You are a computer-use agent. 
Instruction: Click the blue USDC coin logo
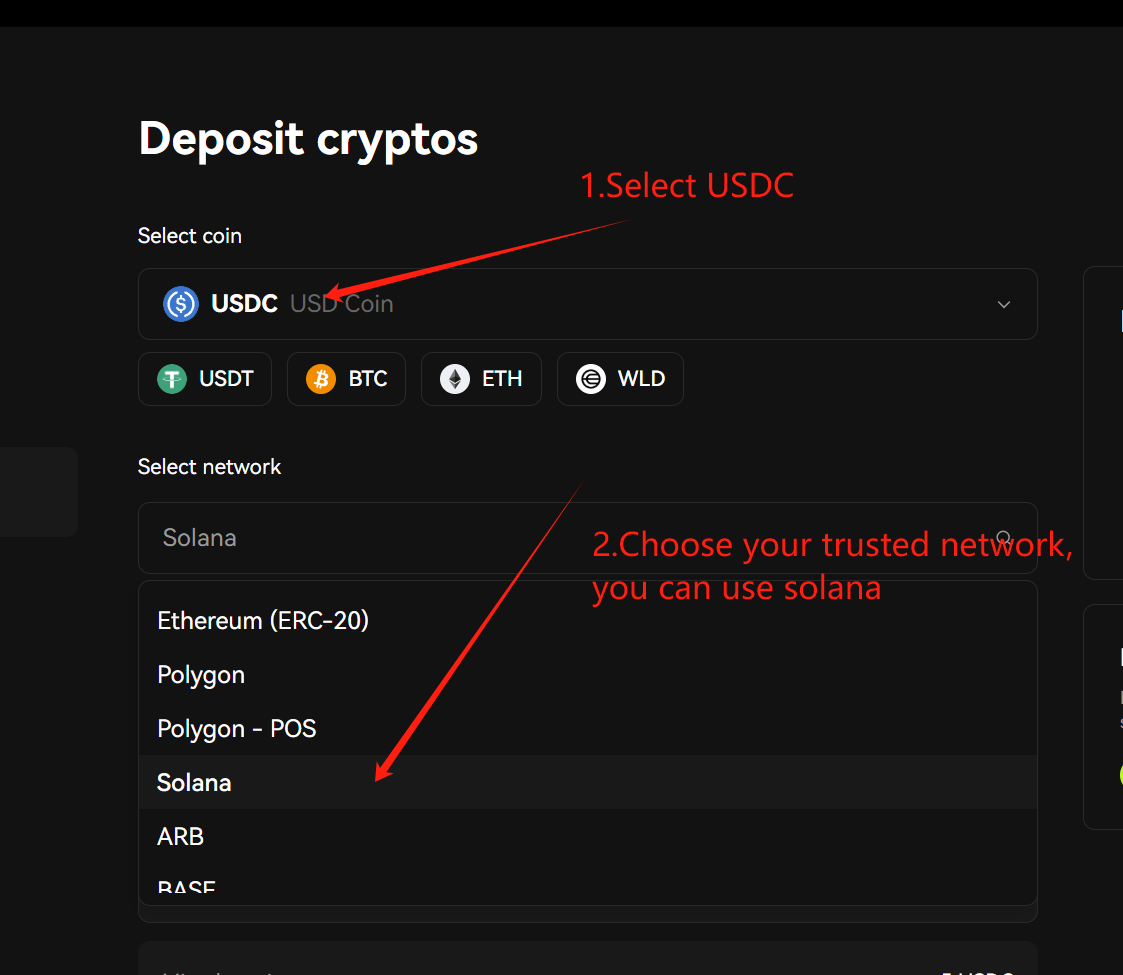181,304
